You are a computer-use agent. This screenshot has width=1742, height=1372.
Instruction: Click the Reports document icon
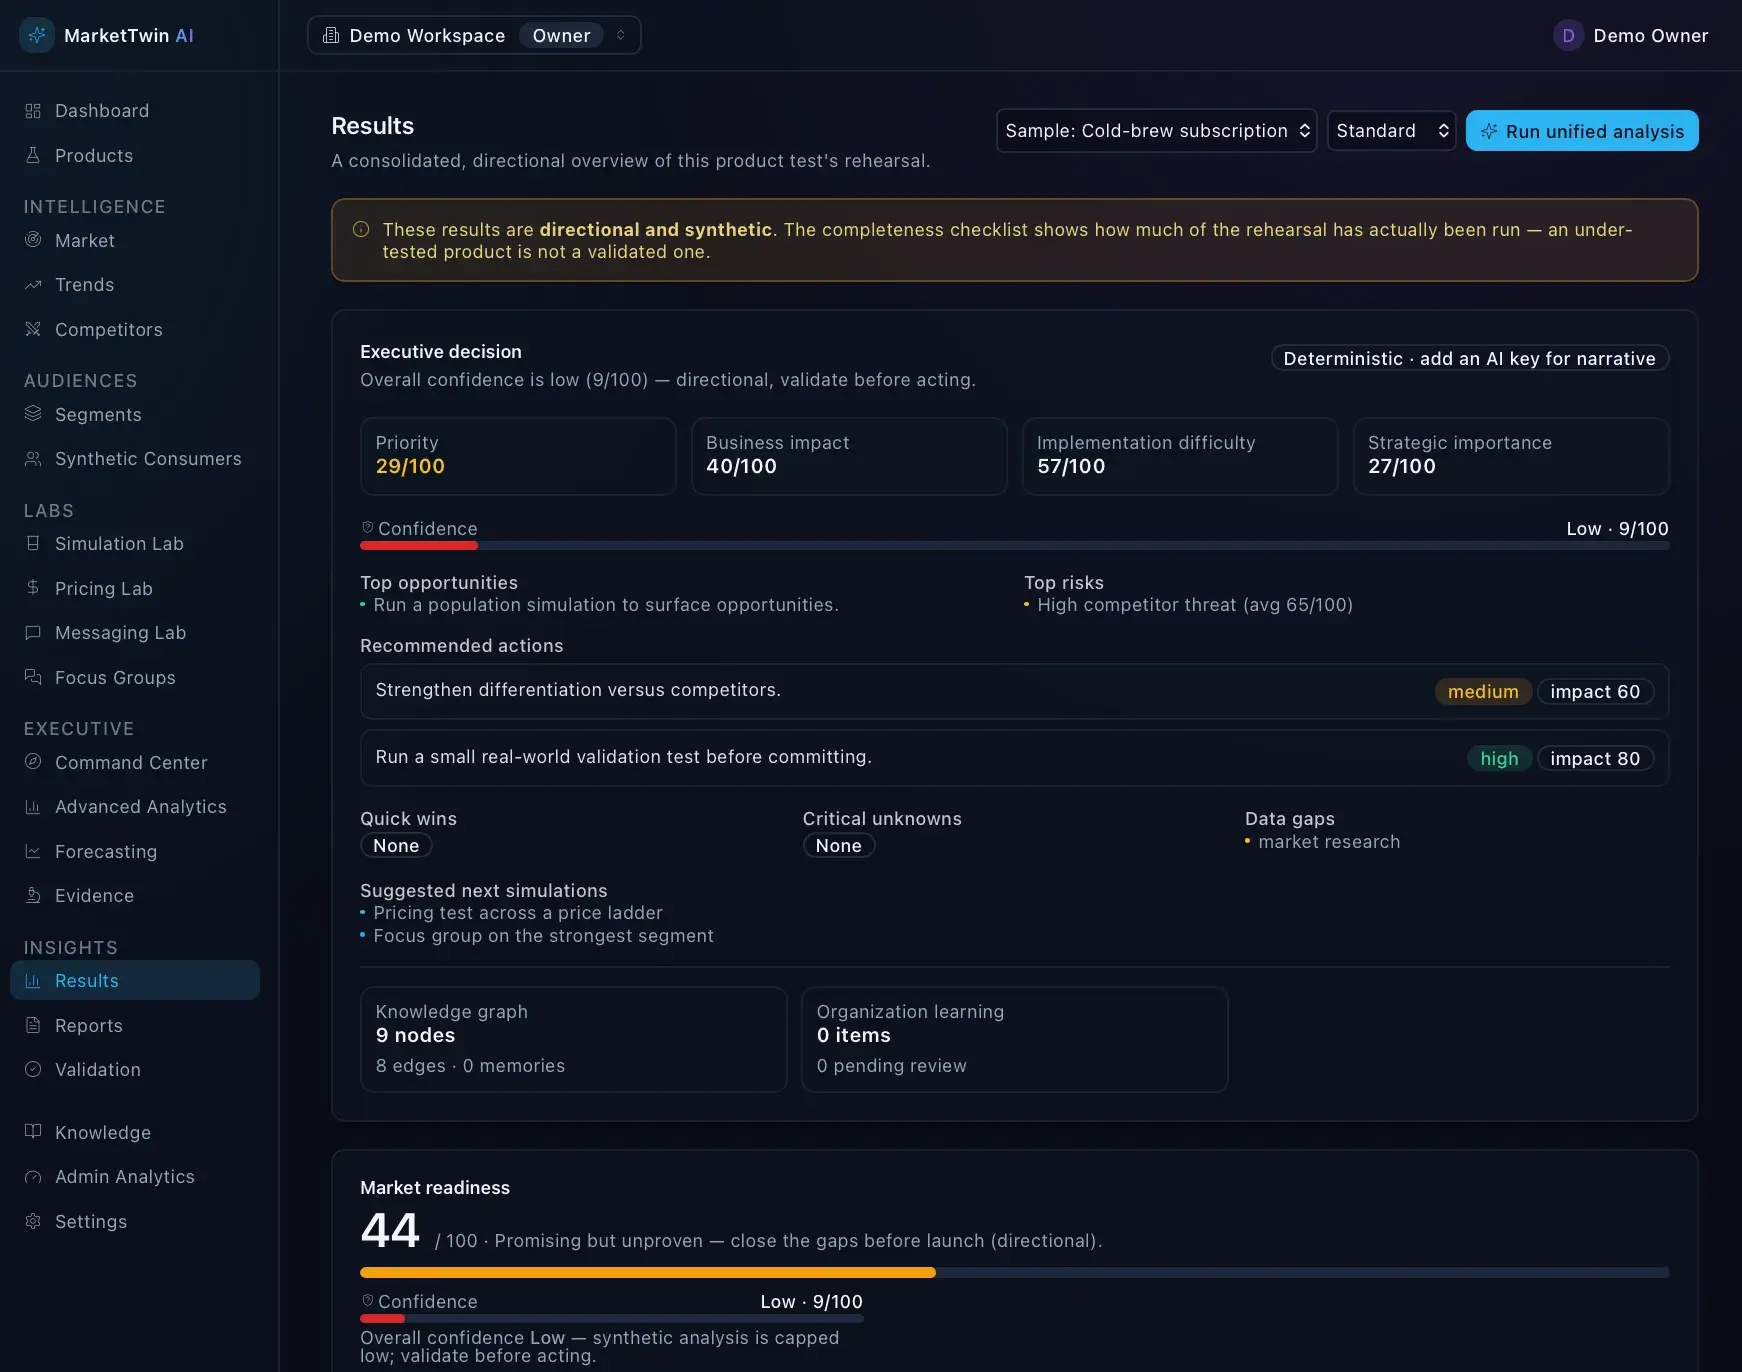[33, 1025]
